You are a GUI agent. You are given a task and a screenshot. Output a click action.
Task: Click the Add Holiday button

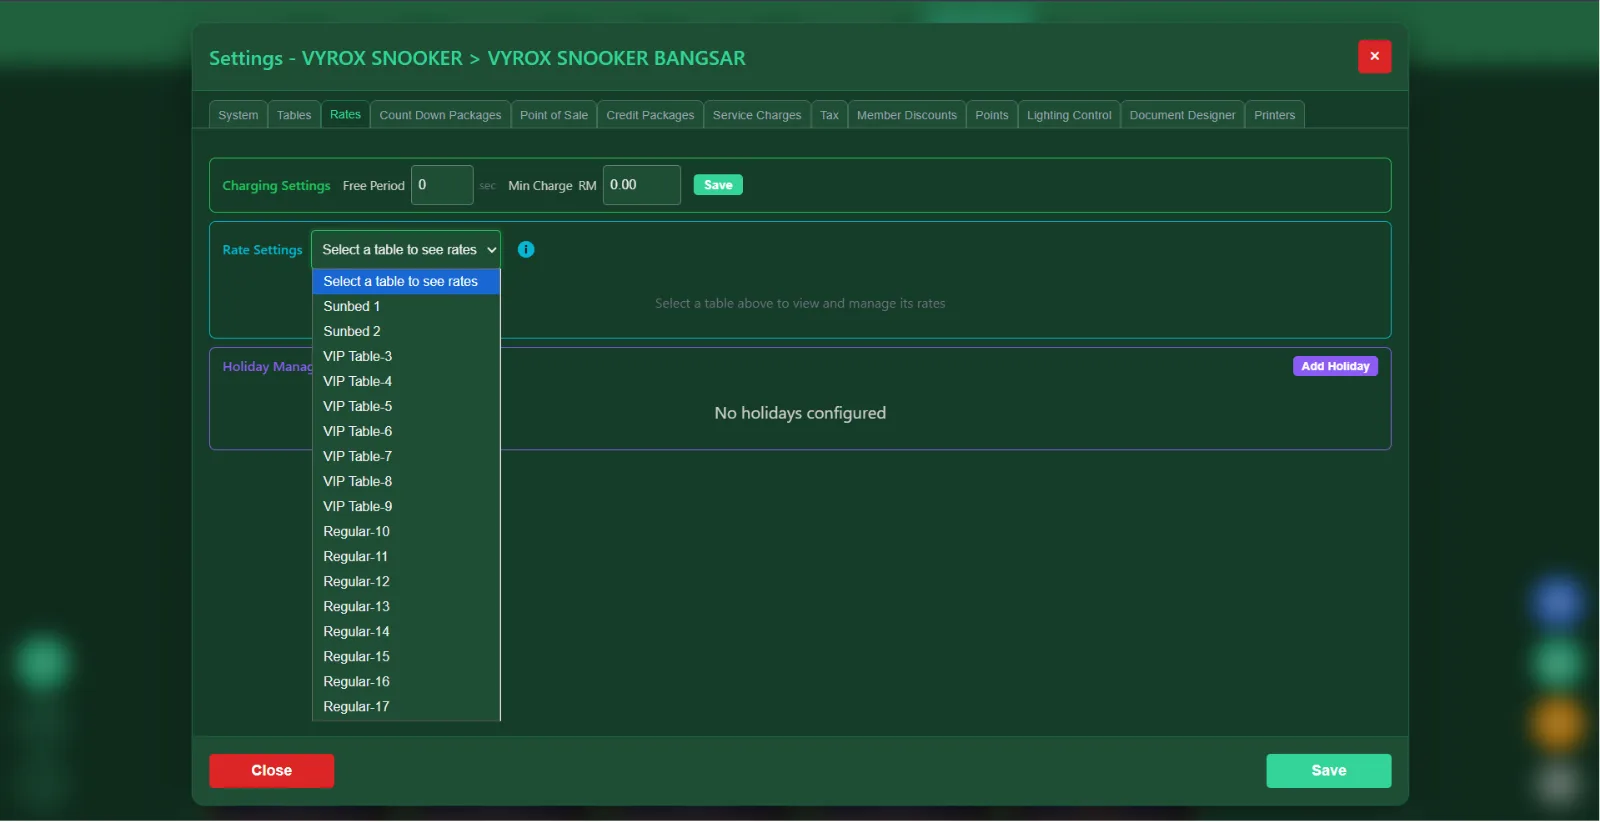pos(1335,367)
